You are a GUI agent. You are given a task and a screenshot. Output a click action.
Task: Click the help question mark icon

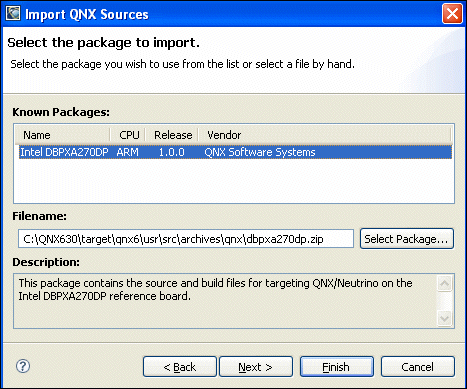pyautogui.click(x=23, y=366)
